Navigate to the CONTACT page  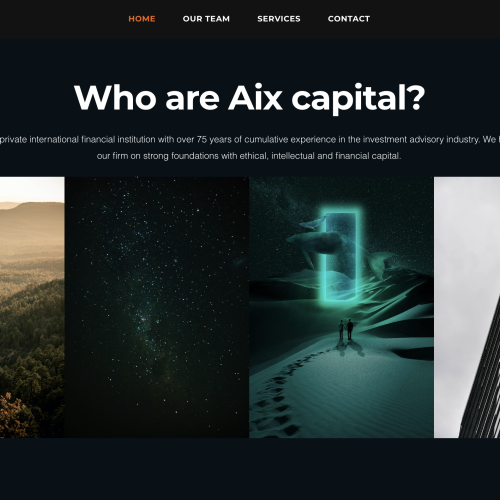click(349, 19)
